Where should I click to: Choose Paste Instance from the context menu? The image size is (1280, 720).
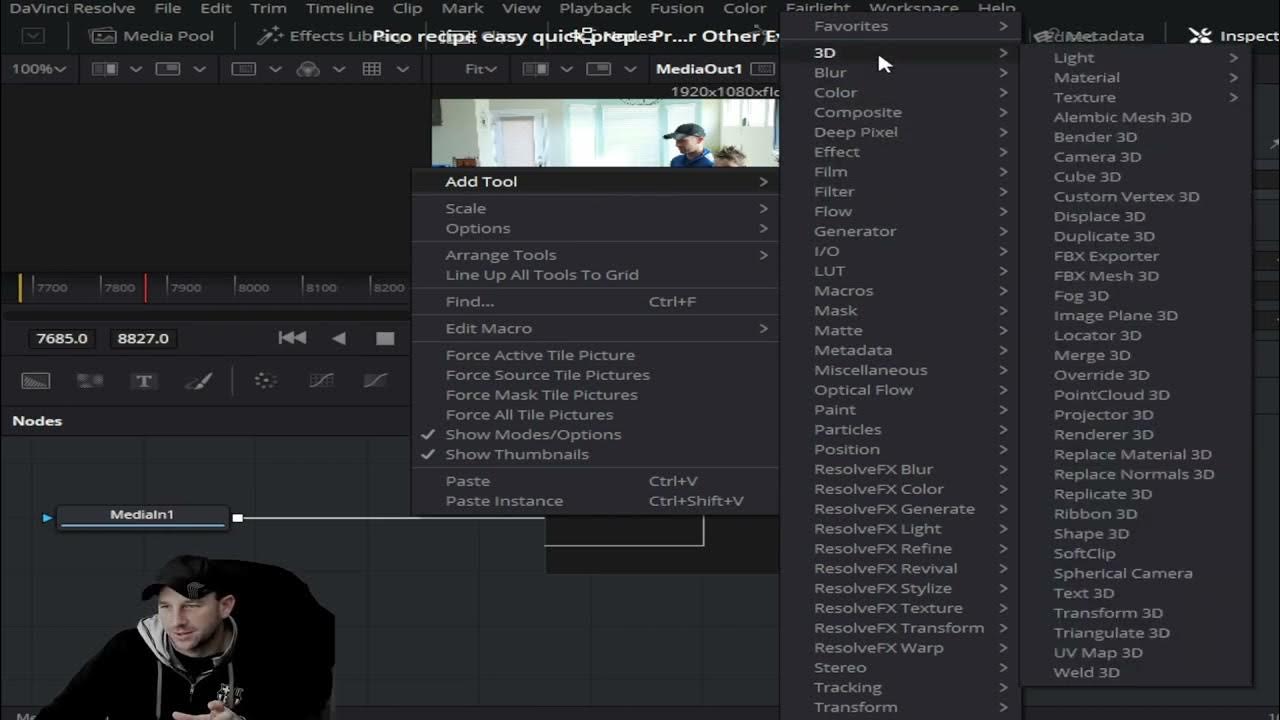[596, 501]
